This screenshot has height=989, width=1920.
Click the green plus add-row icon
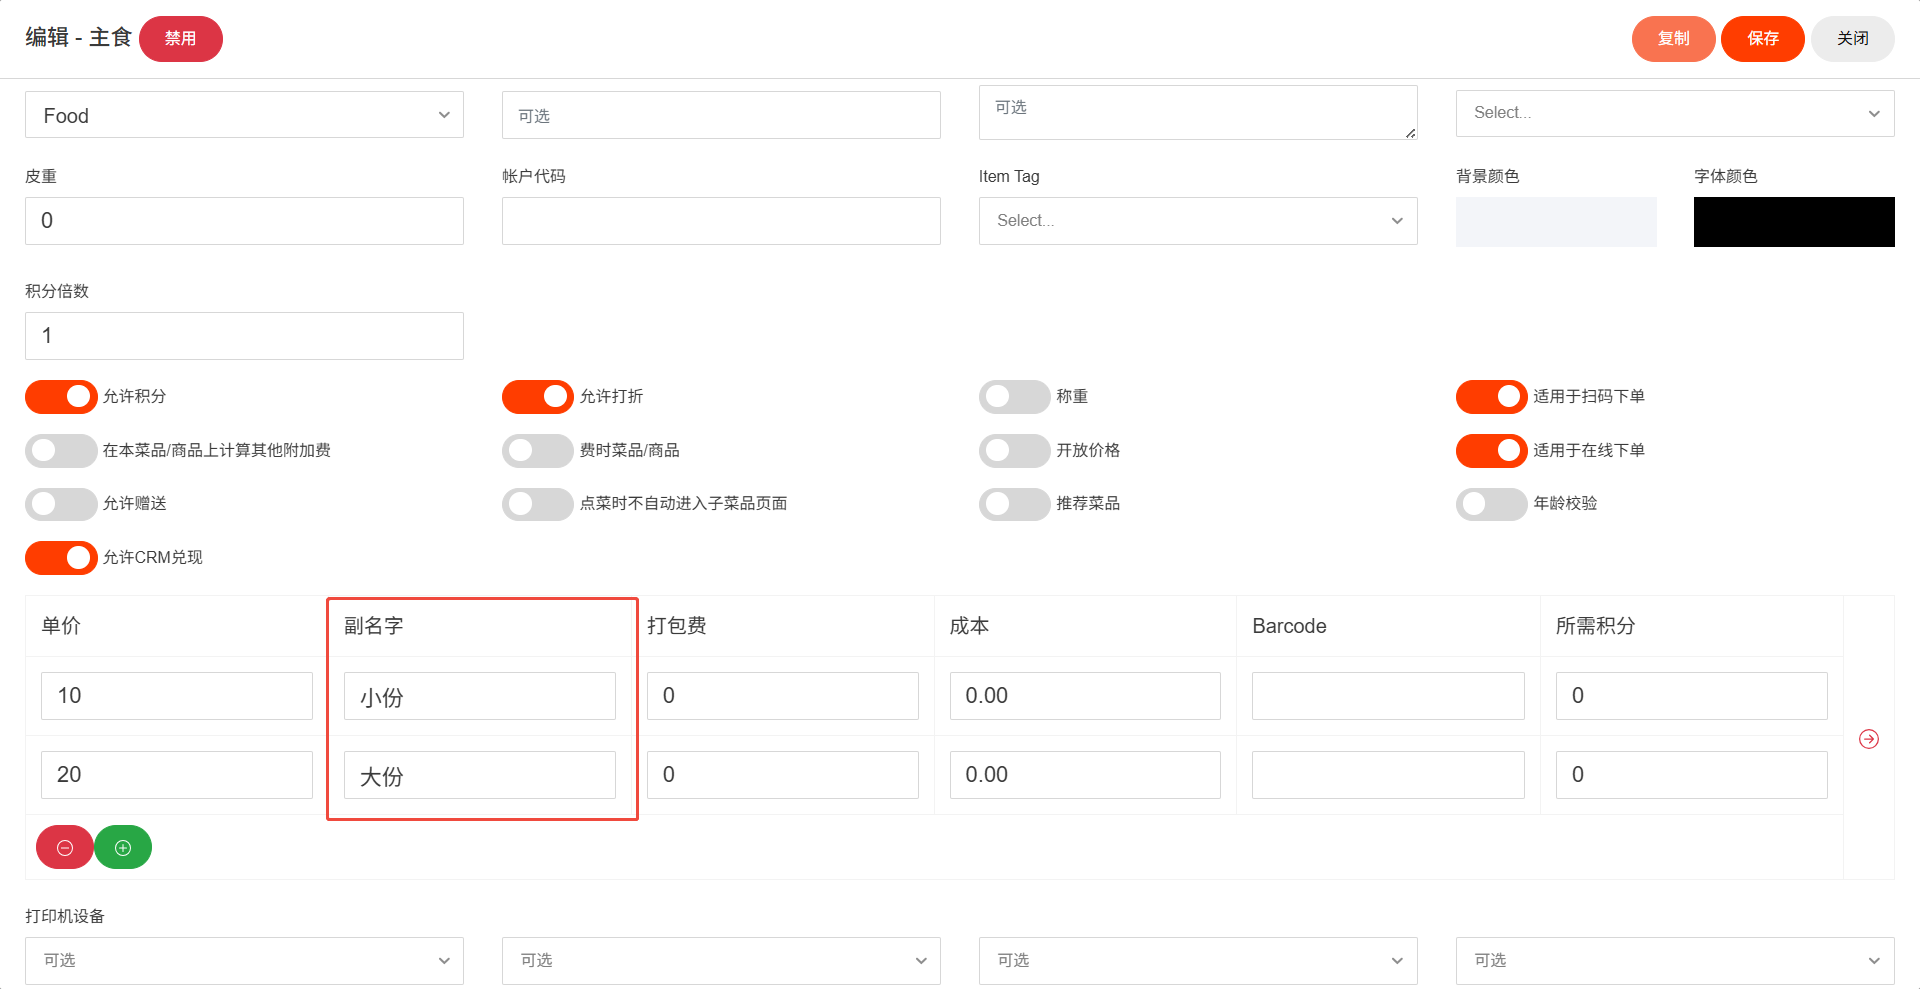click(123, 848)
